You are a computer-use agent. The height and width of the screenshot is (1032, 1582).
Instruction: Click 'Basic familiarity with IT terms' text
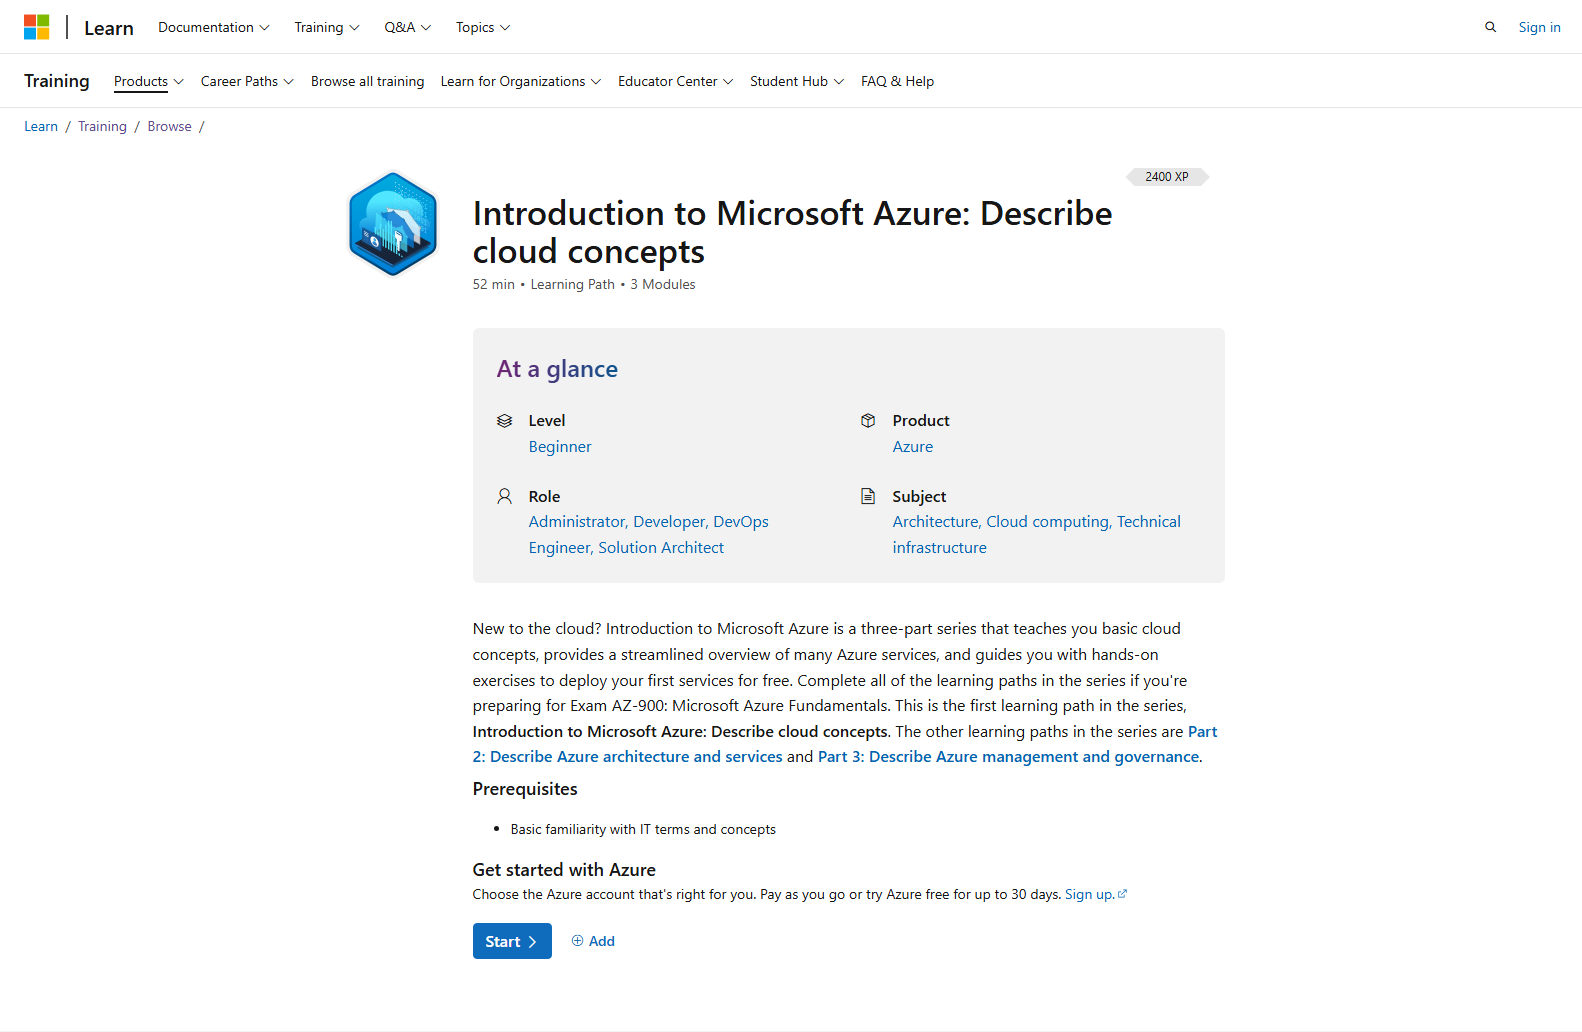click(x=643, y=830)
